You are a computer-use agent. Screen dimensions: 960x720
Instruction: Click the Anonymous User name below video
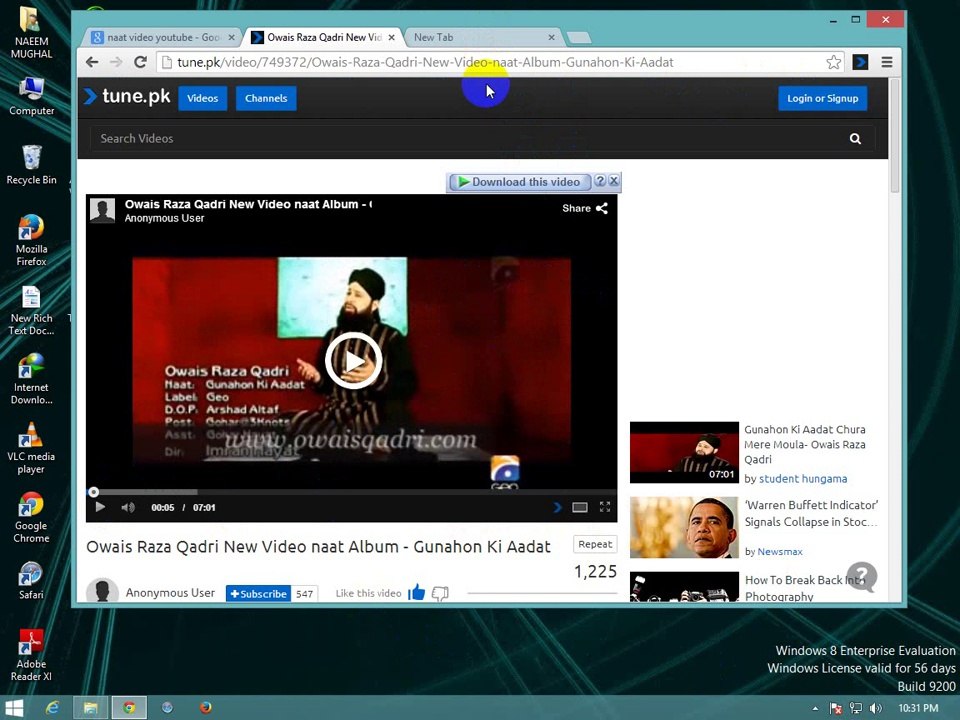tap(170, 593)
